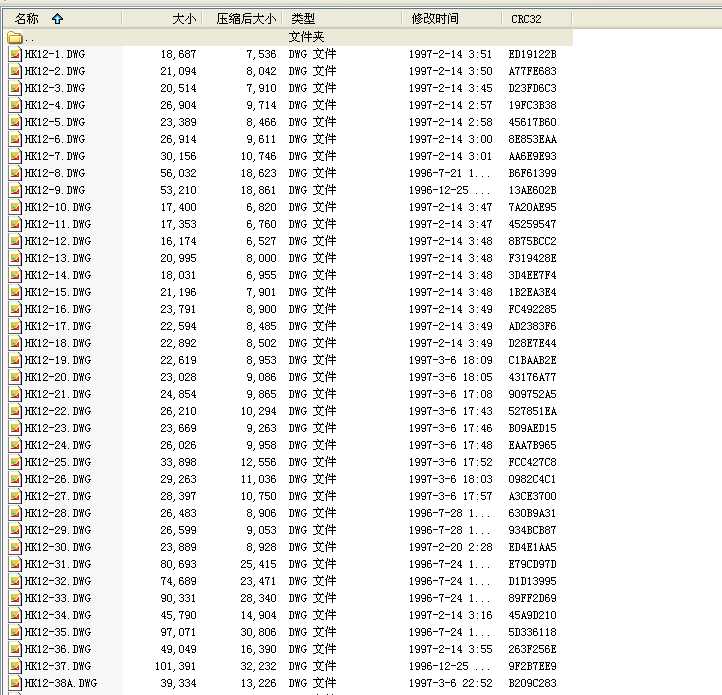Click the HK12-20.DWG file icon
This screenshot has width=722, height=695.
15,377
